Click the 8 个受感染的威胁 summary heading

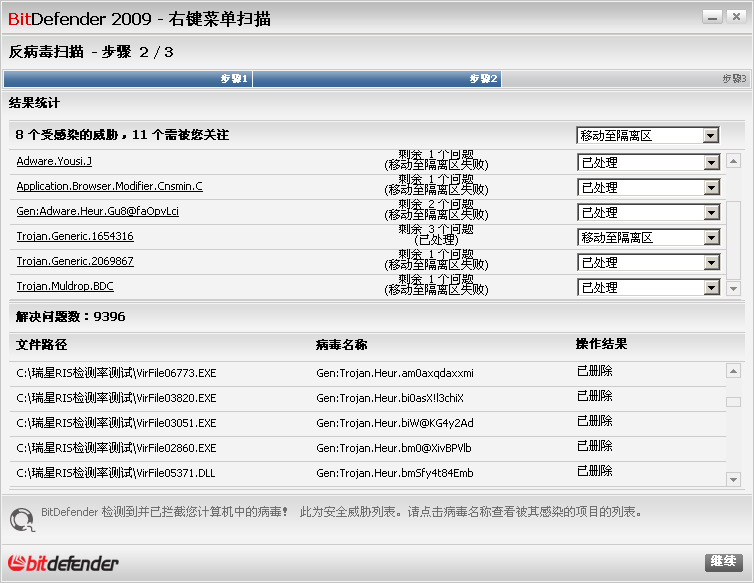point(122,135)
